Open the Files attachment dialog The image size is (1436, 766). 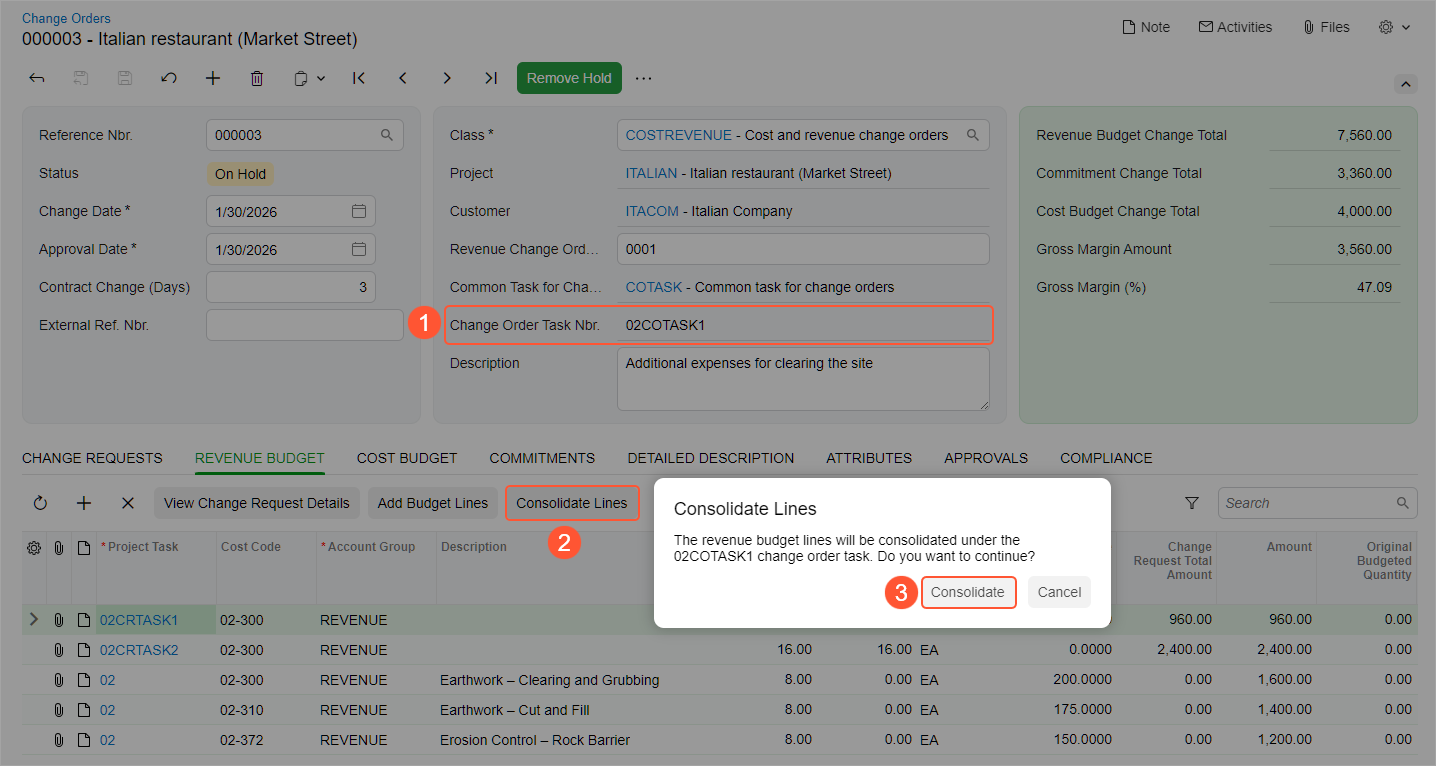pyautogui.click(x=1326, y=27)
